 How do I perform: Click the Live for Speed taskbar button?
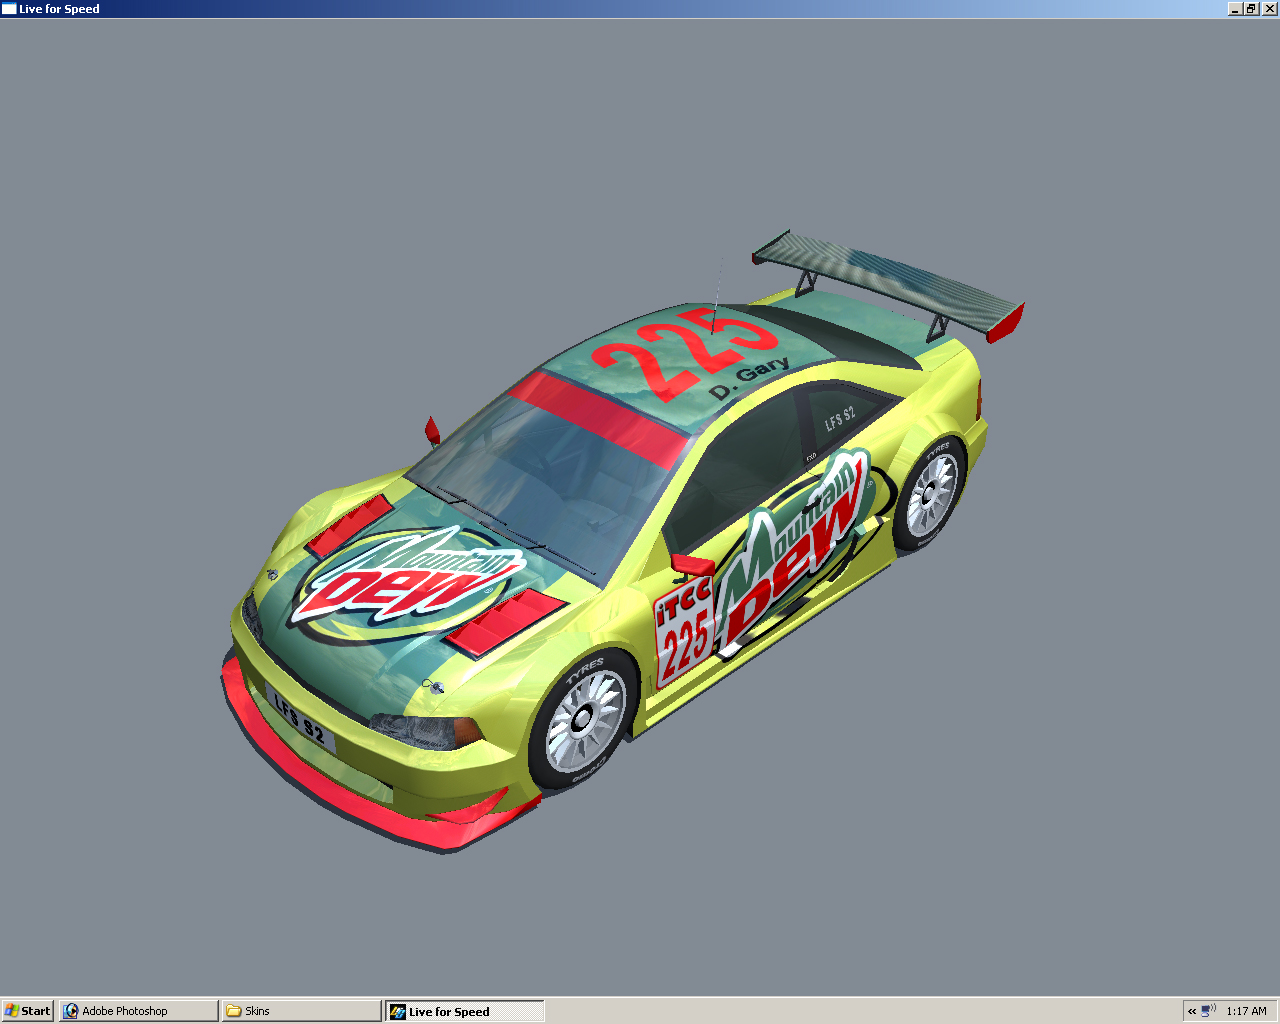point(465,1011)
